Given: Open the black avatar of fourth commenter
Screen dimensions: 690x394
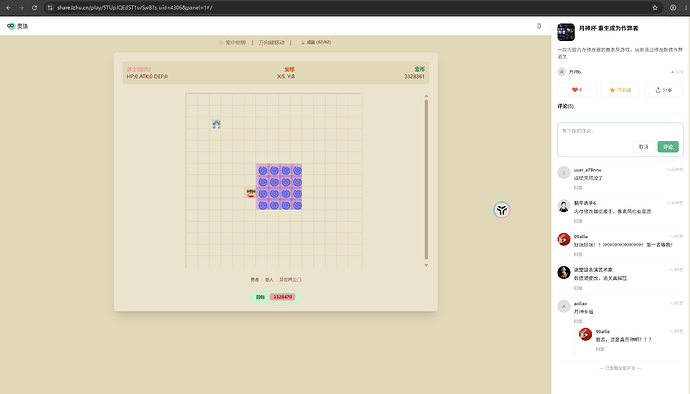Looking at the screenshot, I should (564, 272).
